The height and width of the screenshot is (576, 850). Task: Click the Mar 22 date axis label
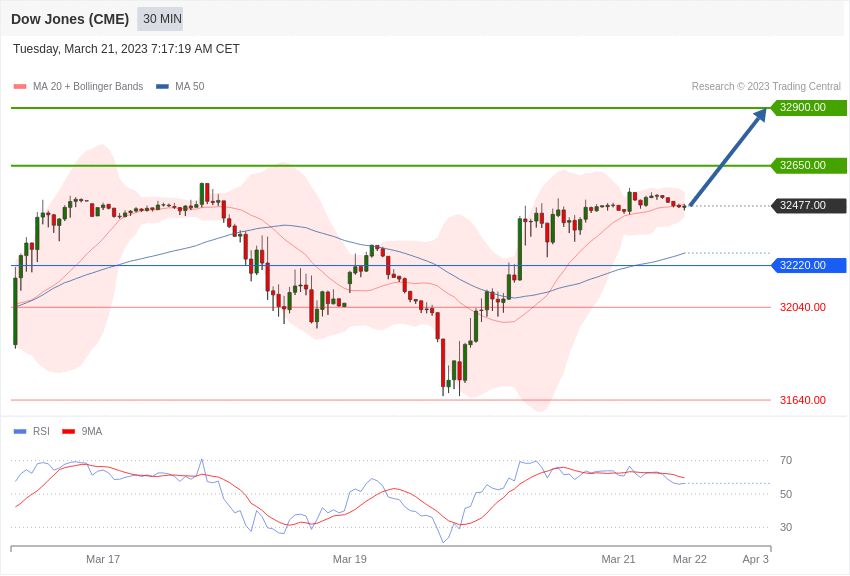click(x=690, y=559)
